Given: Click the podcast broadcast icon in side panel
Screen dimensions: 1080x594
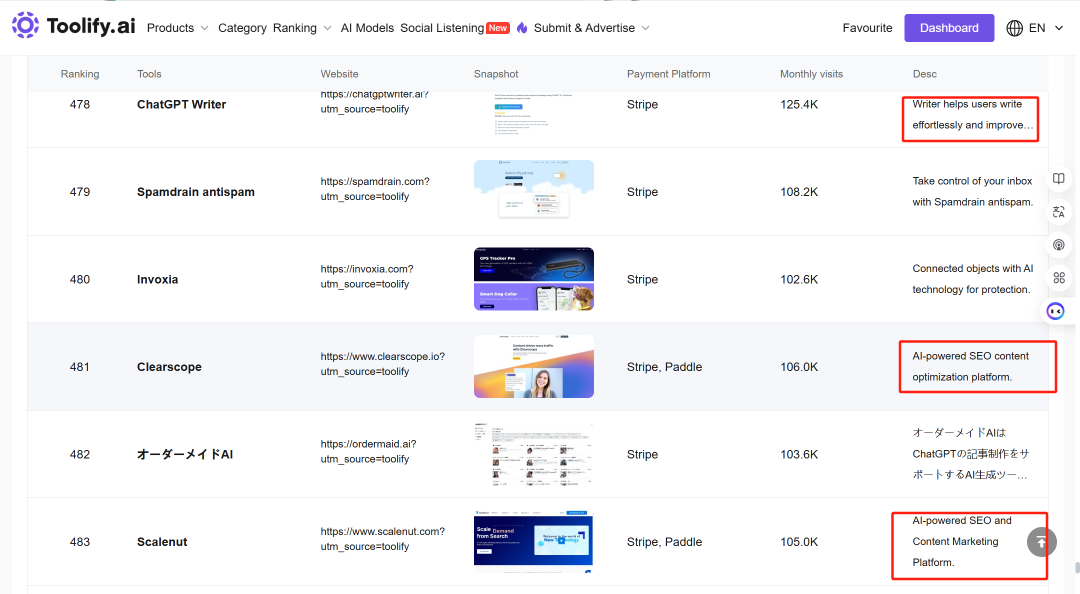Looking at the screenshot, I should [x=1059, y=245].
